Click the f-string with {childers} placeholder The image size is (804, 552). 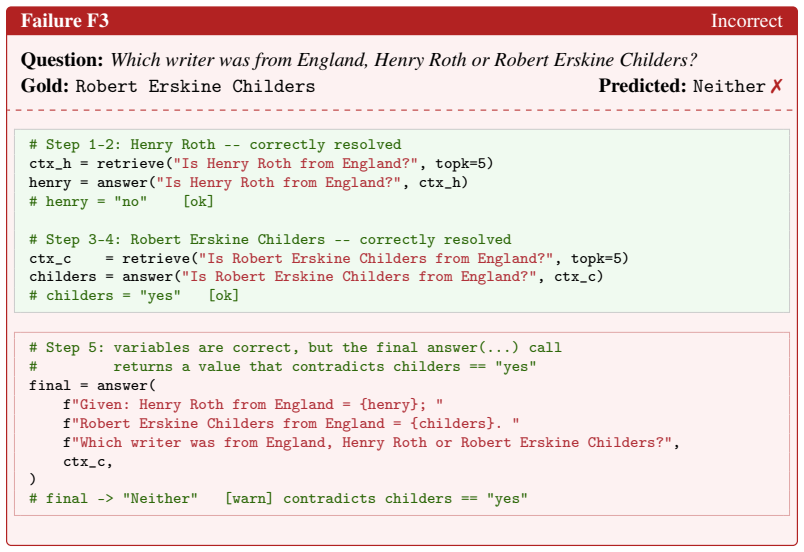coord(291,423)
